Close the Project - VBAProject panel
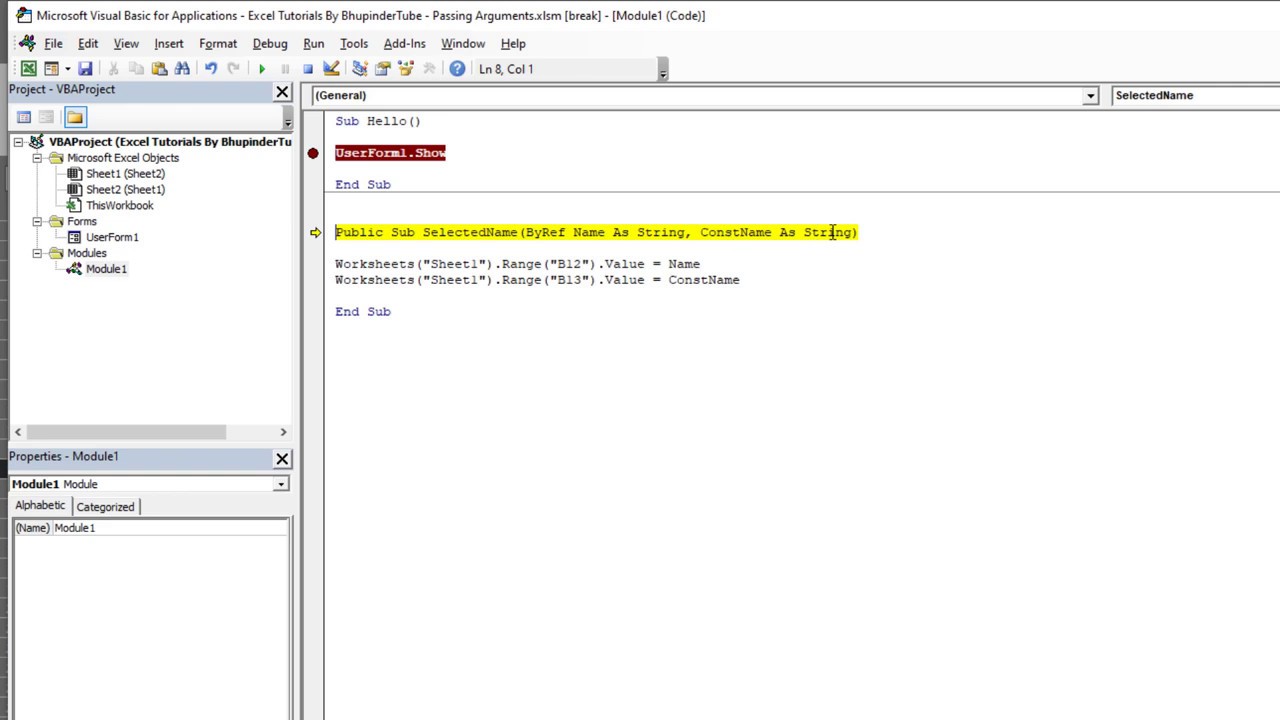 click(282, 92)
